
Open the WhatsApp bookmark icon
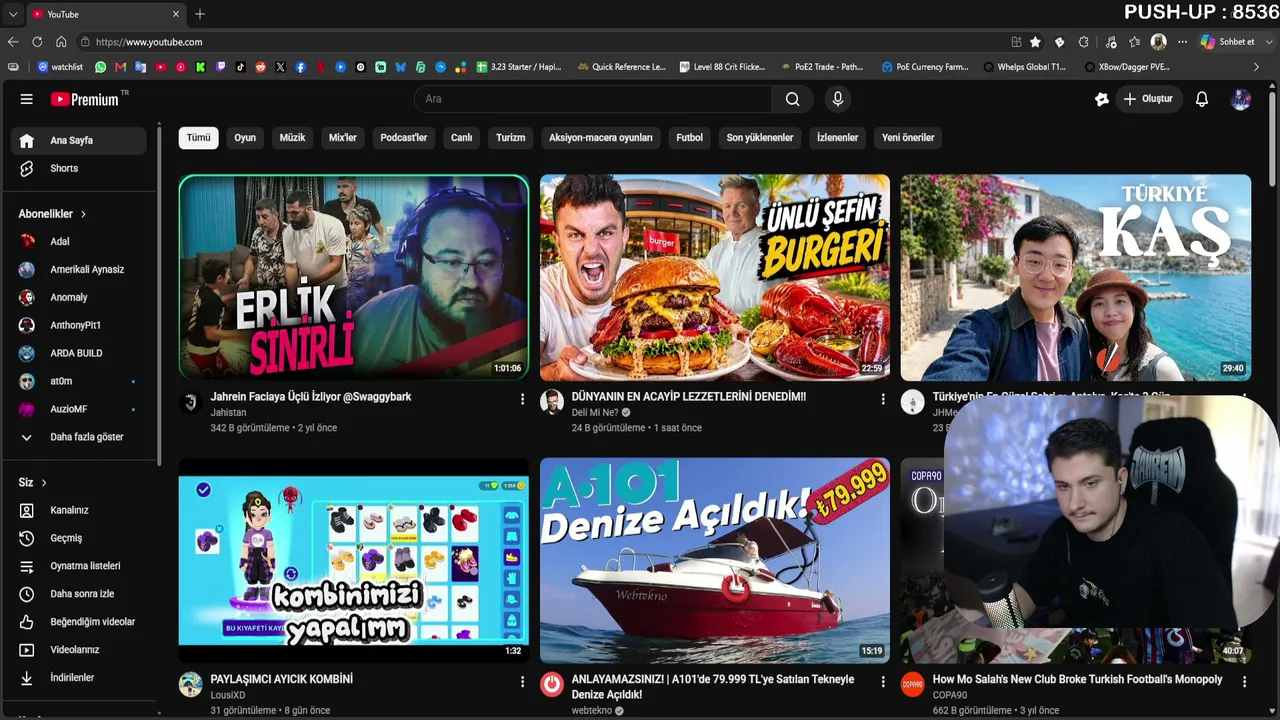coord(100,67)
